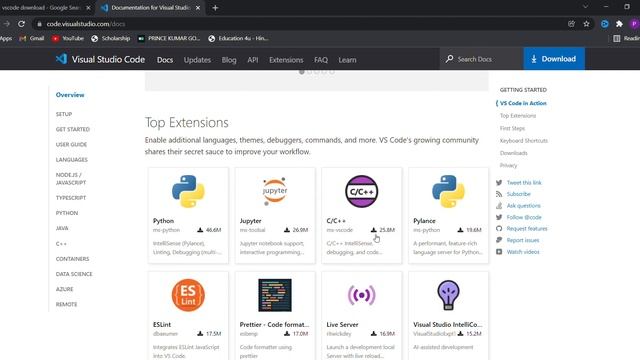This screenshot has height=360, width=640.
Task: Expand the GET STARTED sidebar section
Action: click(x=73, y=129)
